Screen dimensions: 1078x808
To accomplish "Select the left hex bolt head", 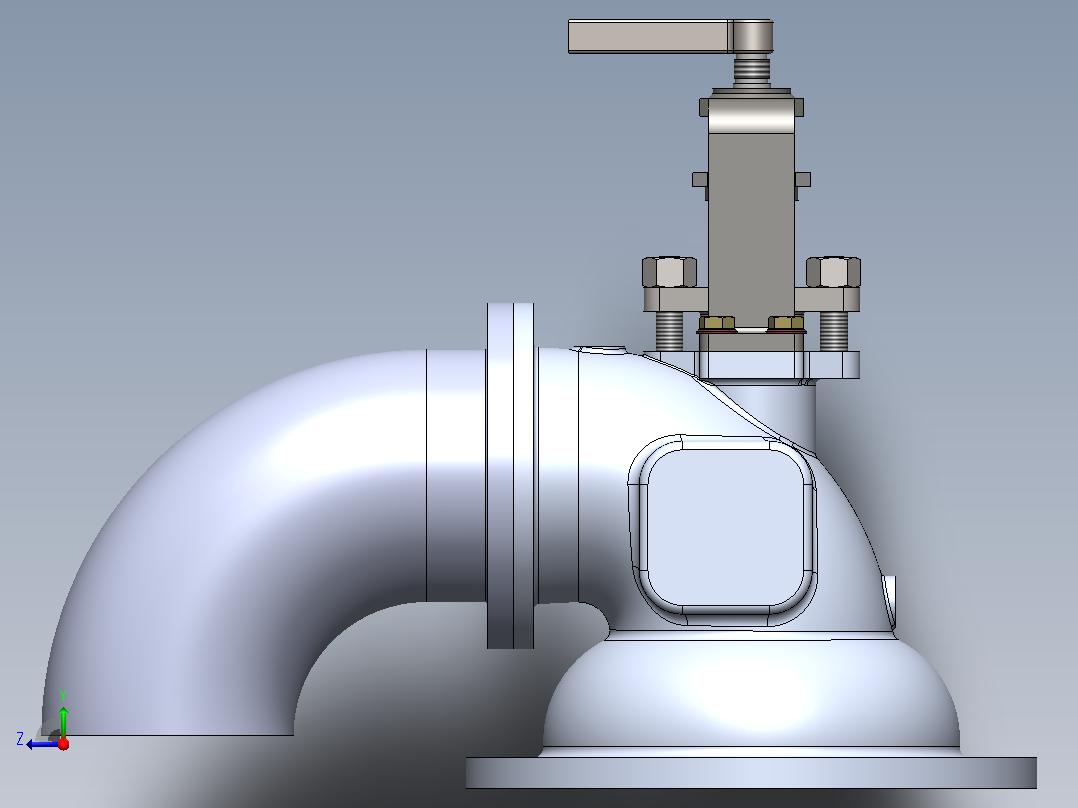I will (x=669, y=272).
